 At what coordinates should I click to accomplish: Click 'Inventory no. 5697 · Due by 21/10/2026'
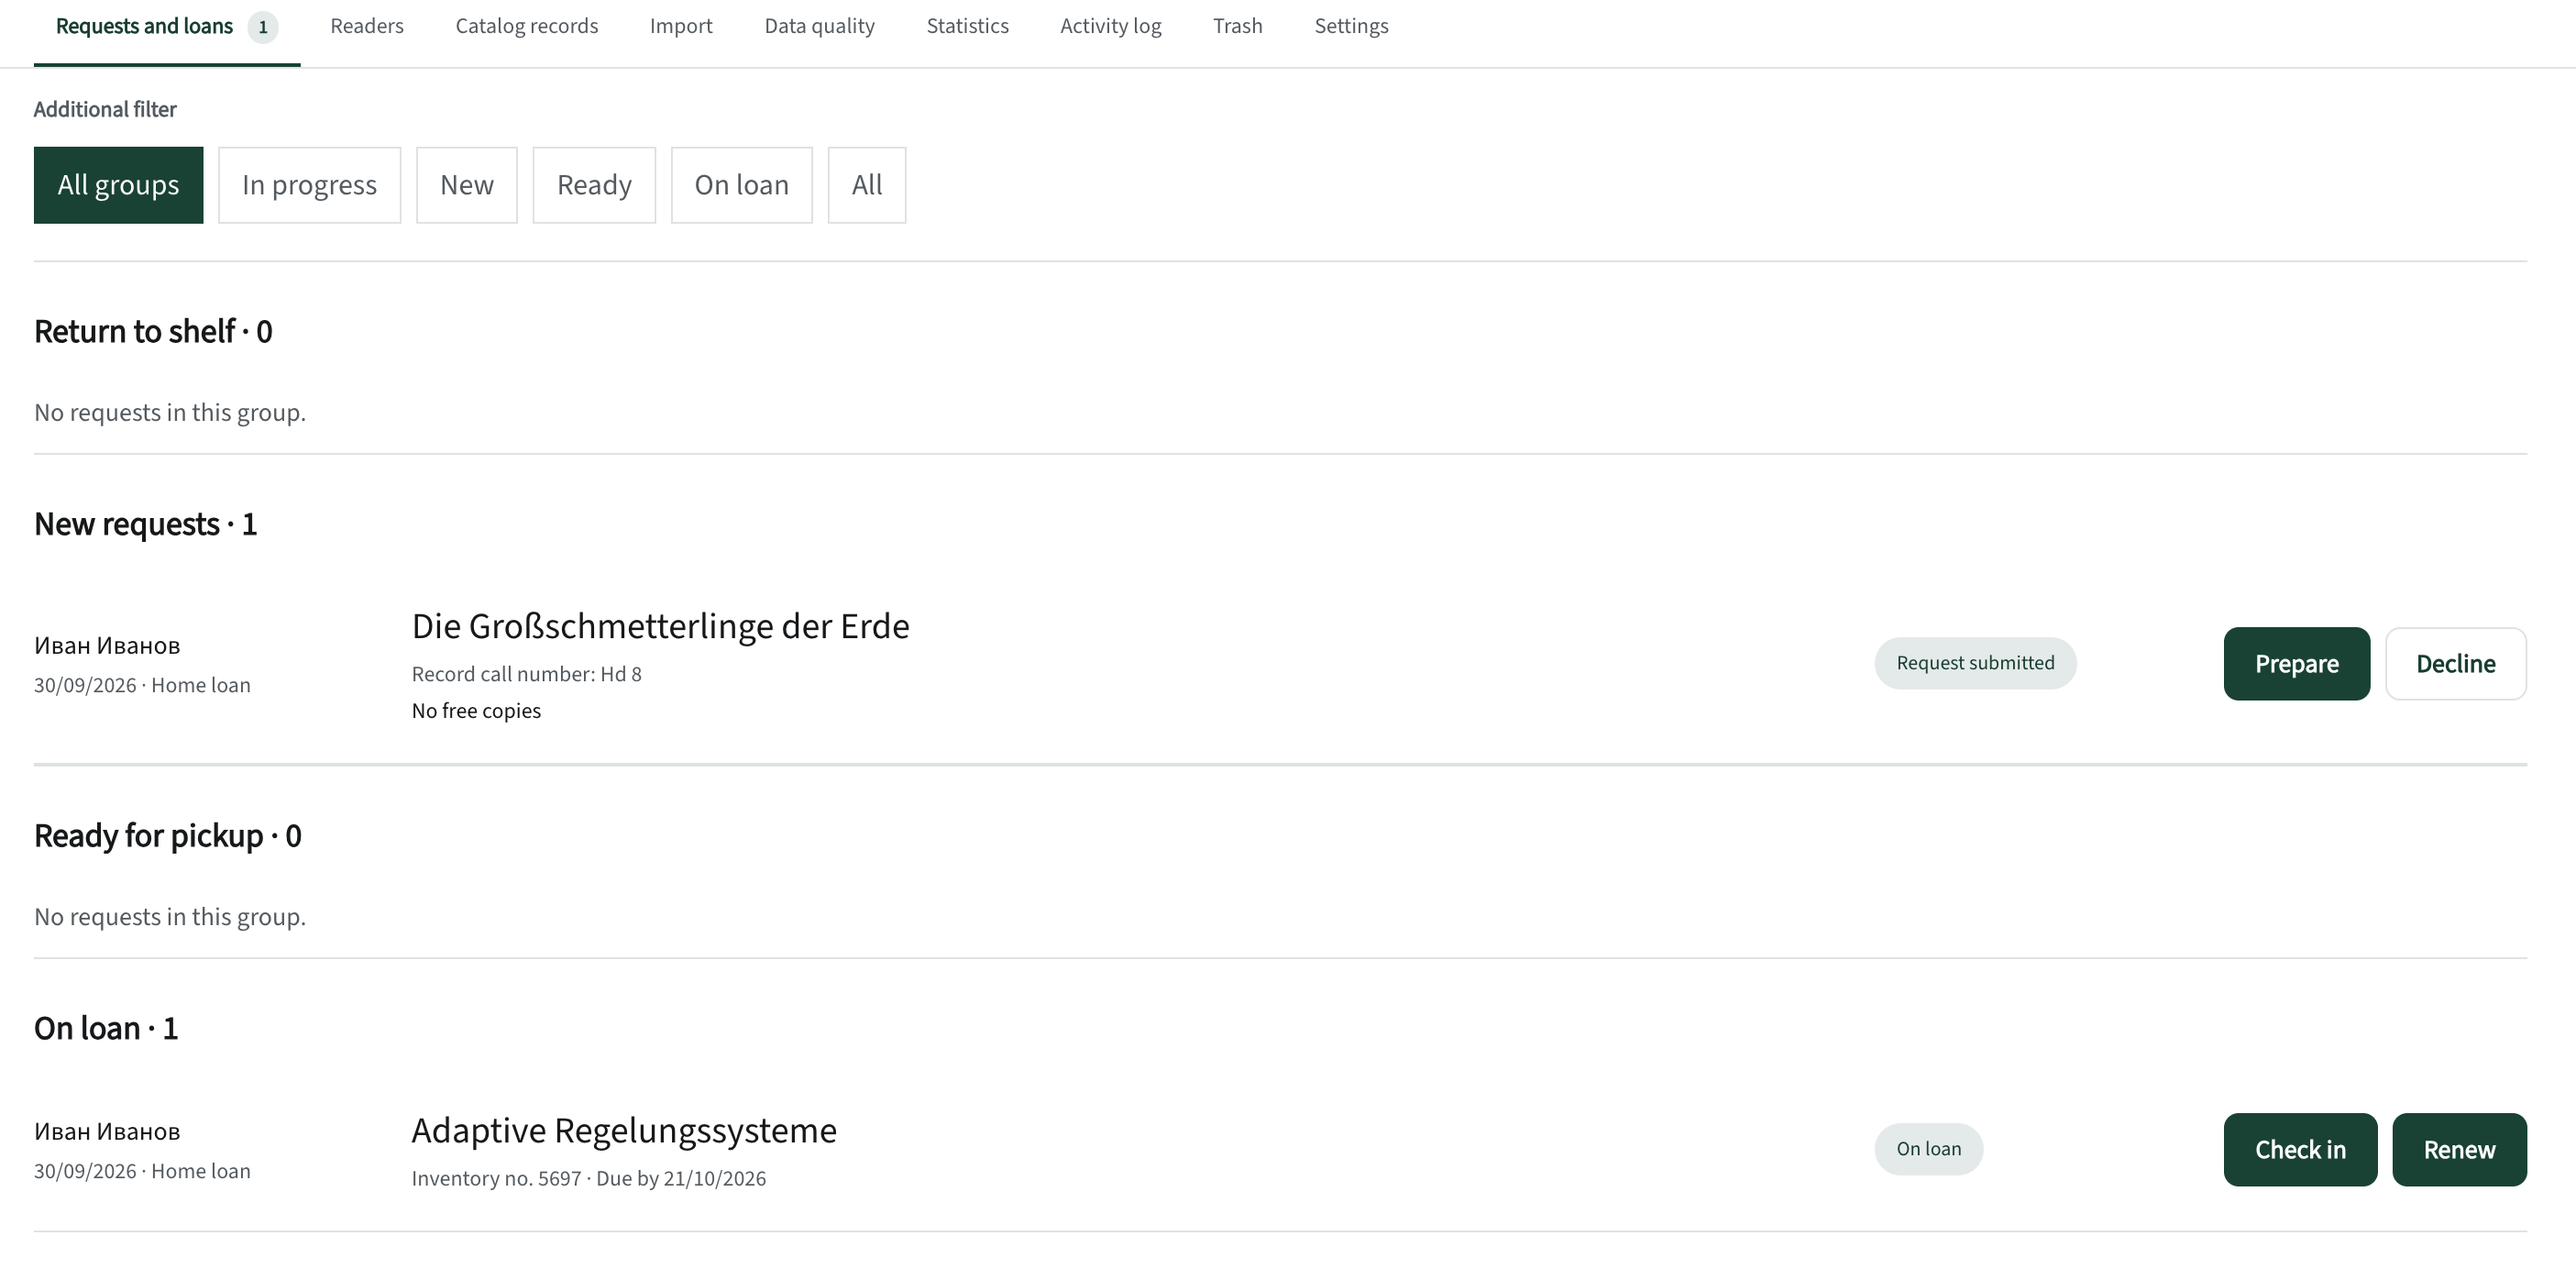(589, 1178)
